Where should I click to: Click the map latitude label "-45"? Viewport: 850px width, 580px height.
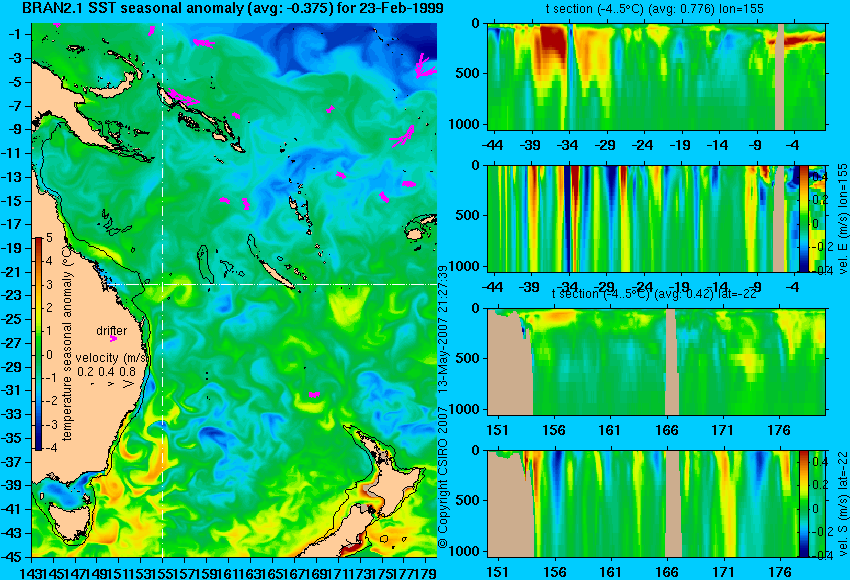pos(12,557)
